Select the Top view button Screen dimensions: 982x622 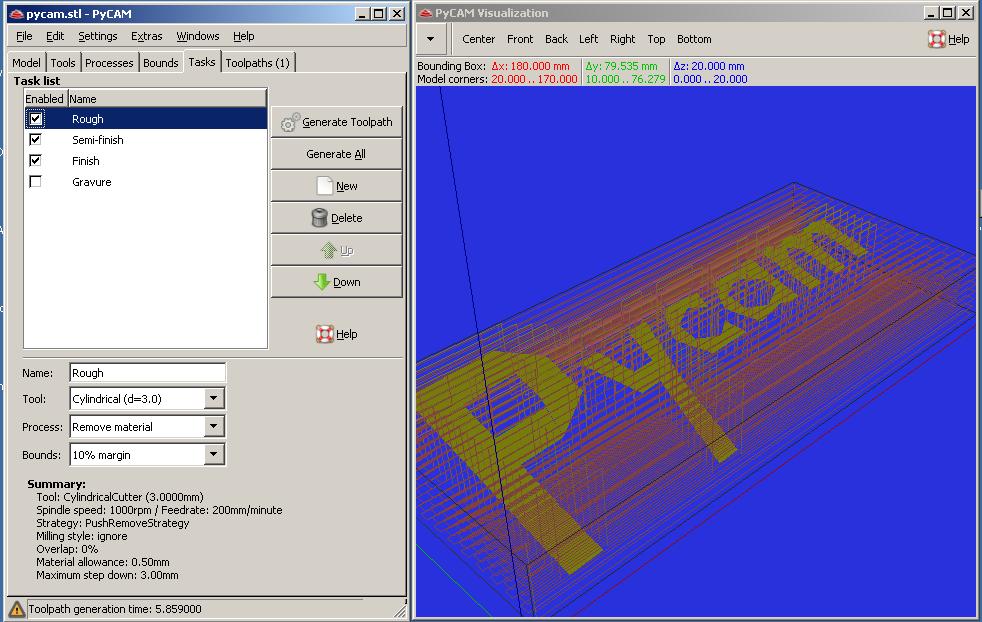tap(656, 39)
